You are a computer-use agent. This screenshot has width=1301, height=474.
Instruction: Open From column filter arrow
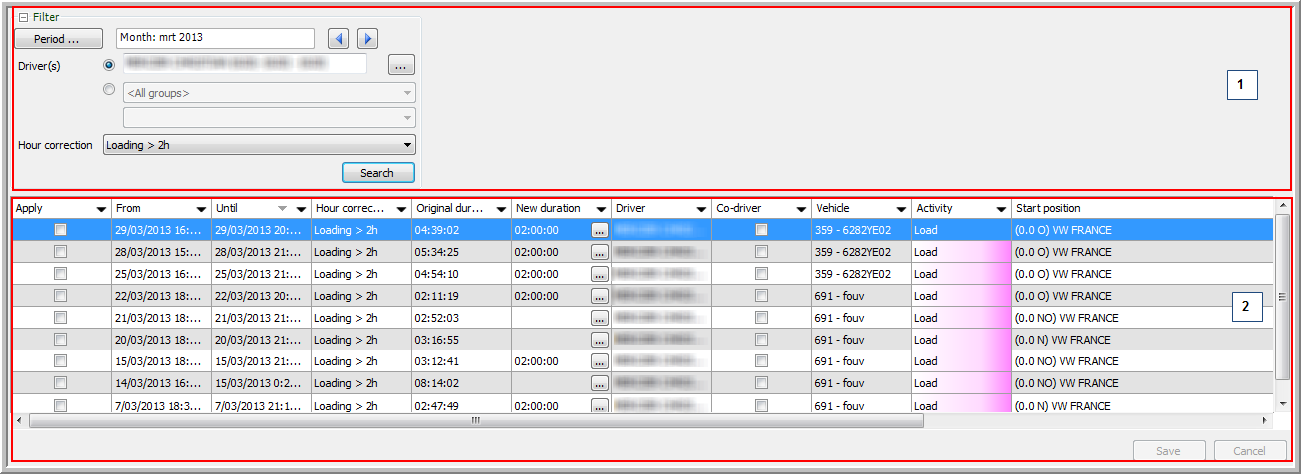201,209
